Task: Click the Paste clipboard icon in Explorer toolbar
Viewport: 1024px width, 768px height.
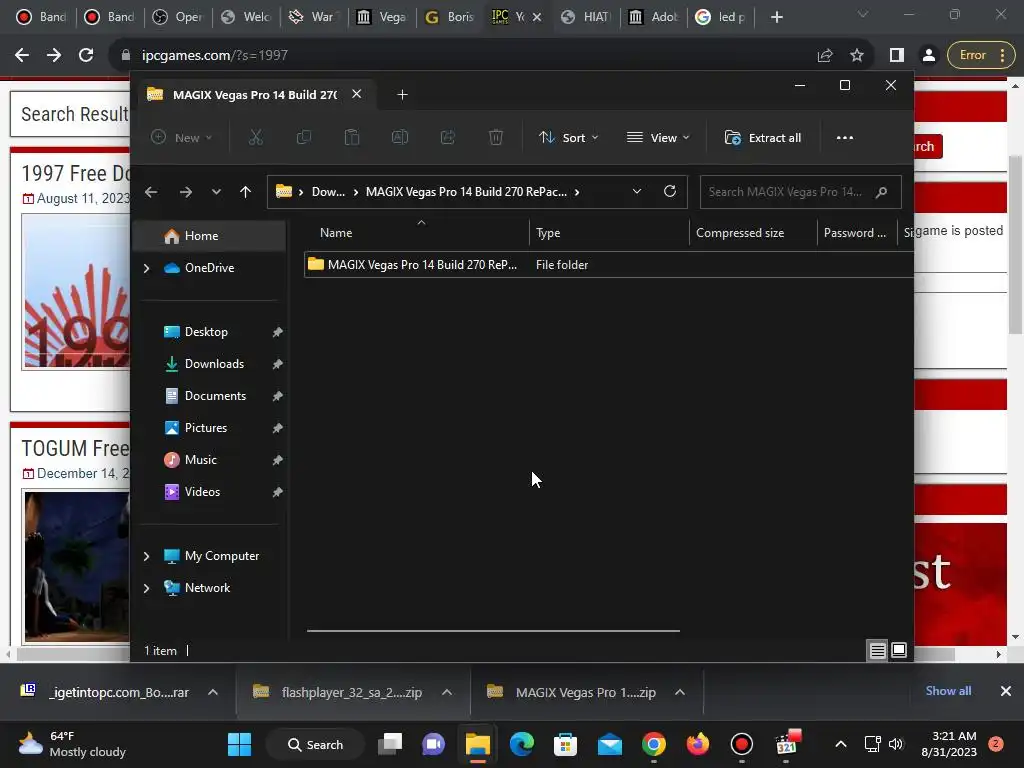Action: (x=352, y=138)
